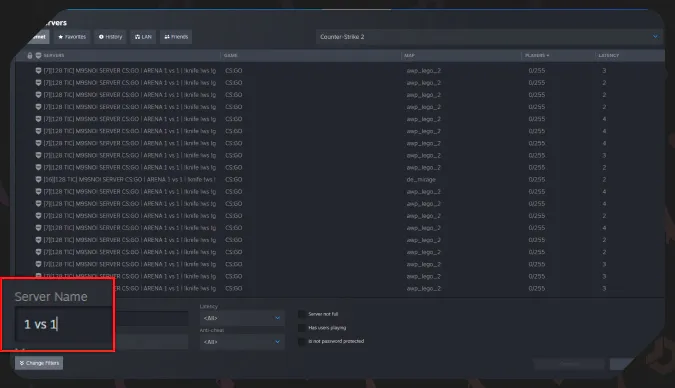The width and height of the screenshot is (675, 388).
Task: Click the de_mirage map cell
Action: (x=421, y=180)
